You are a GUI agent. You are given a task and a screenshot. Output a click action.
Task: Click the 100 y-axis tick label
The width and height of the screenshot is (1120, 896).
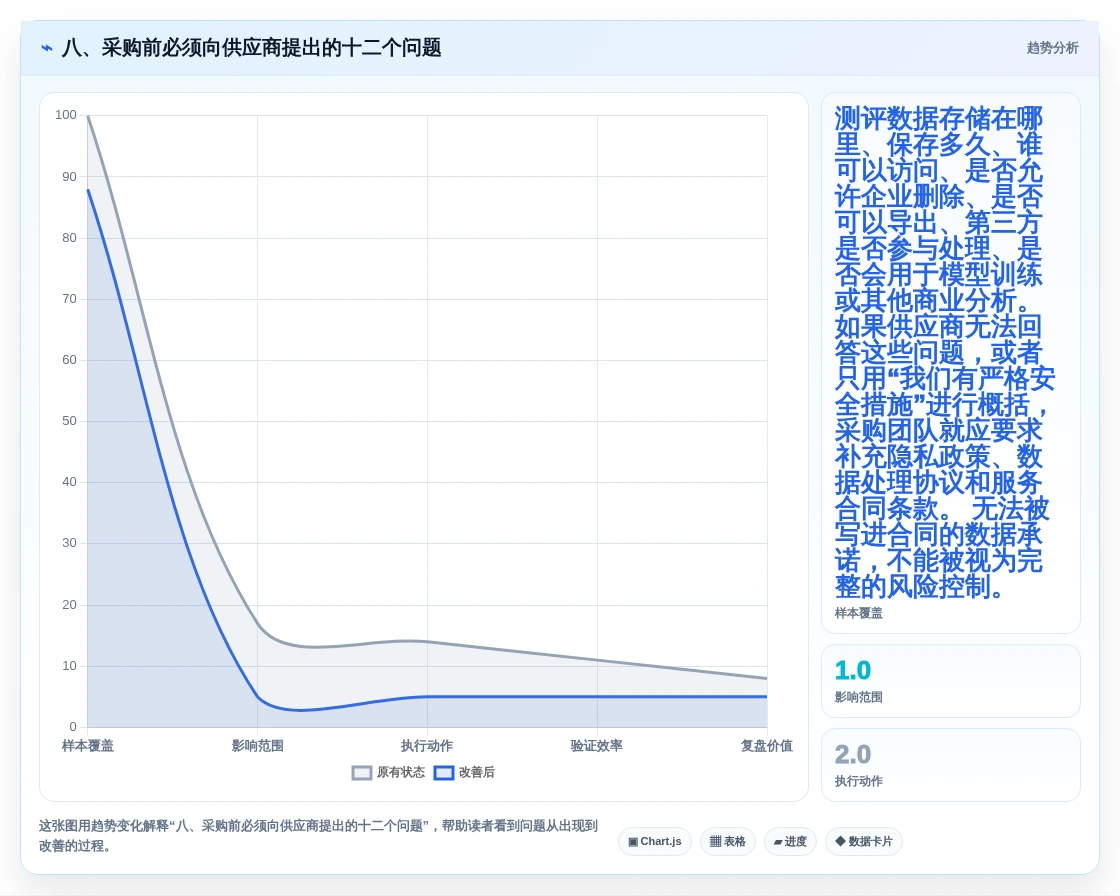click(x=66, y=115)
